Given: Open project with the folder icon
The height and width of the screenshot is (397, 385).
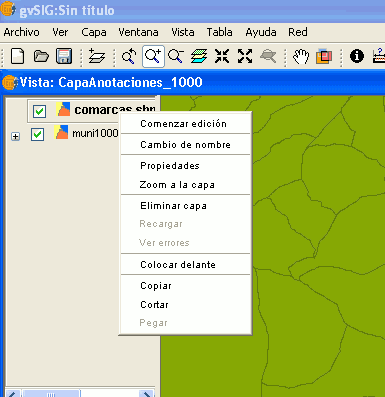Looking at the screenshot, I should tap(41, 56).
